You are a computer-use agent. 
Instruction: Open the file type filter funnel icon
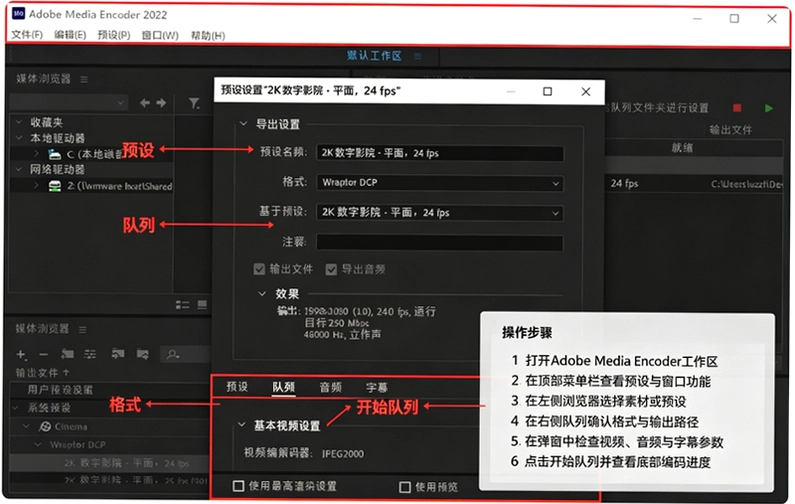coord(194,103)
